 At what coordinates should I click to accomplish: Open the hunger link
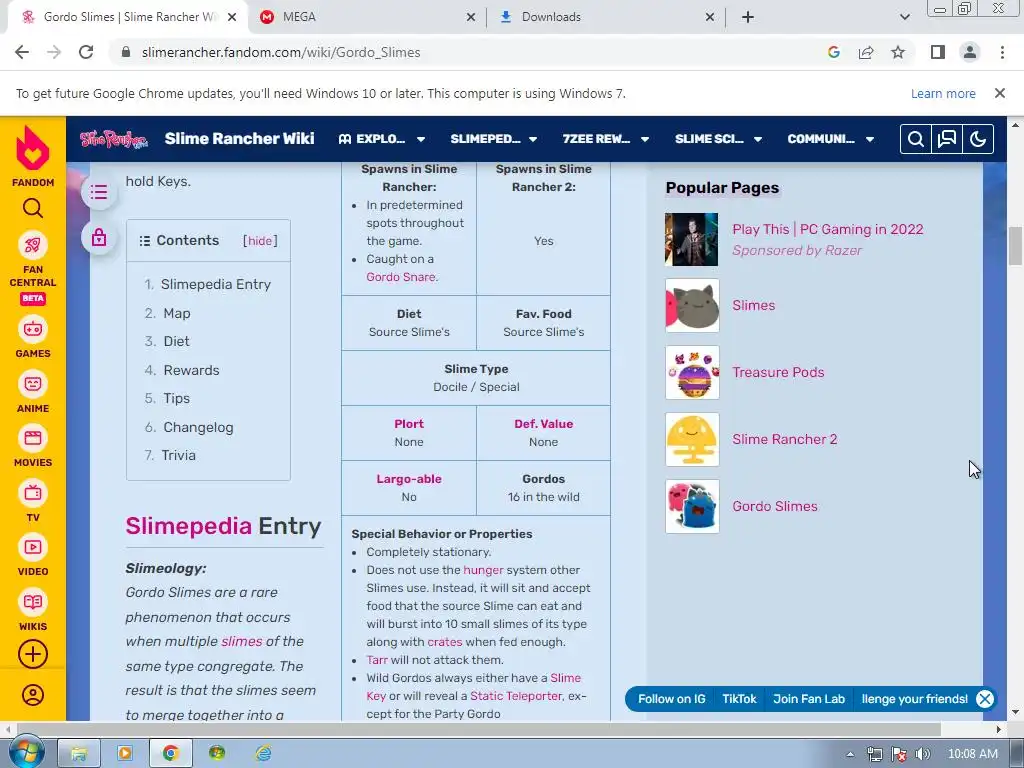[483, 570]
